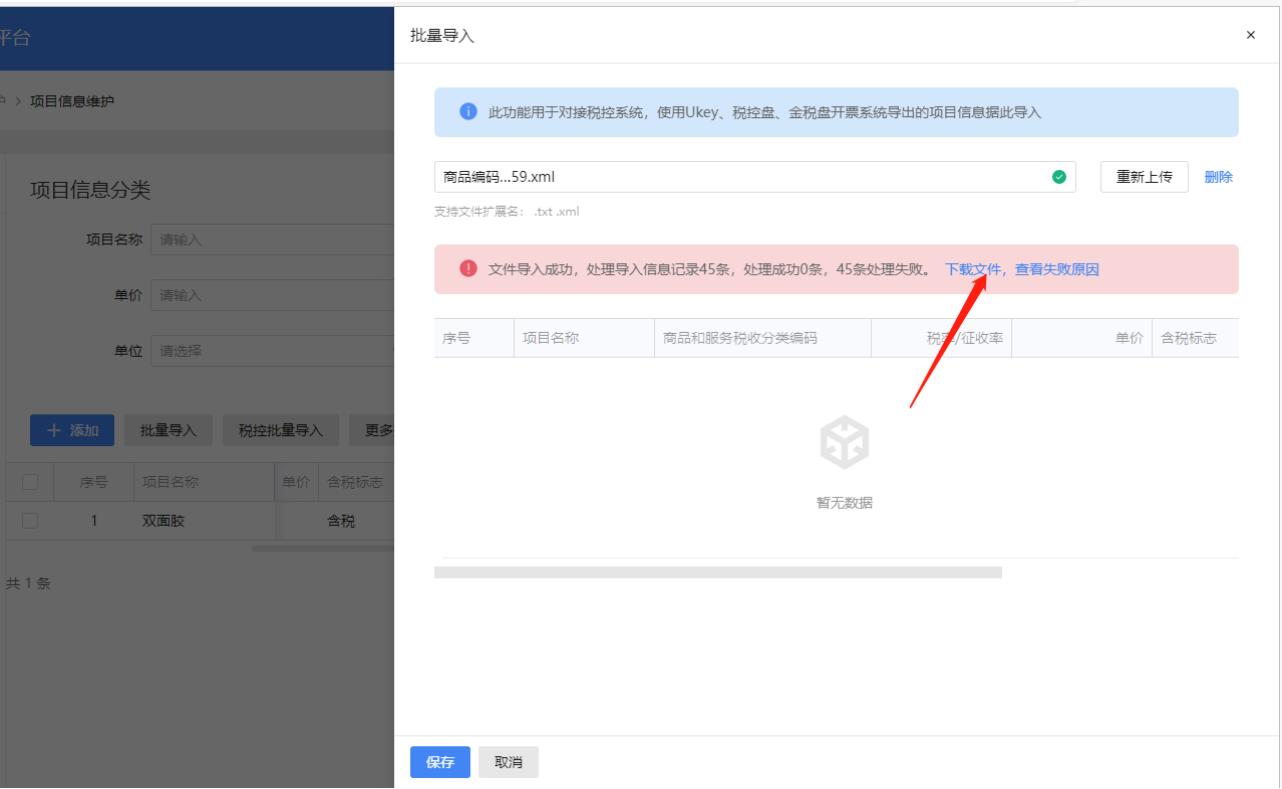This screenshot has width=1282, height=789.
Task: Click 重新上传 to re-upload the file
Action: 1143,176
